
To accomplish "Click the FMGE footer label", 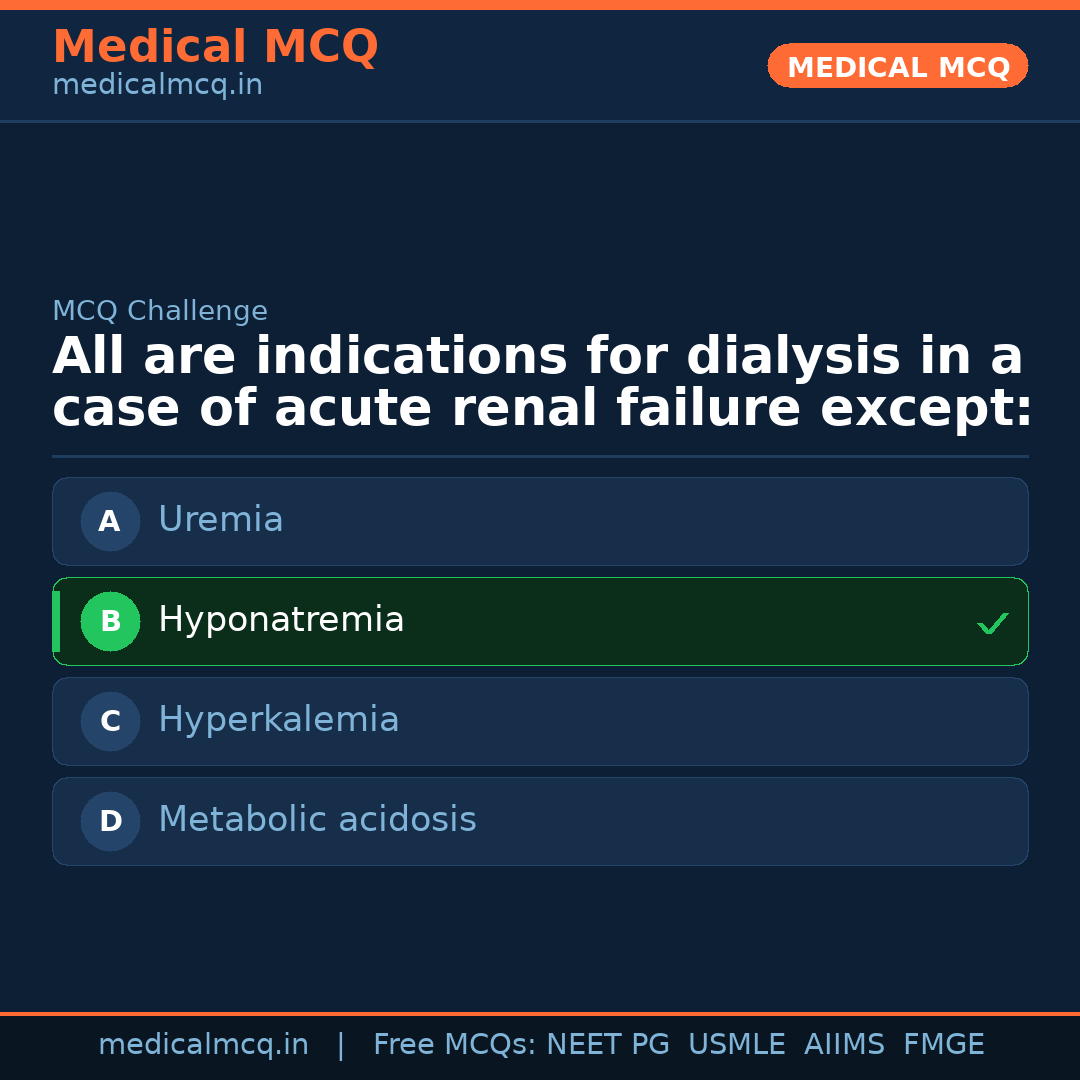I will pos(944,1045).
